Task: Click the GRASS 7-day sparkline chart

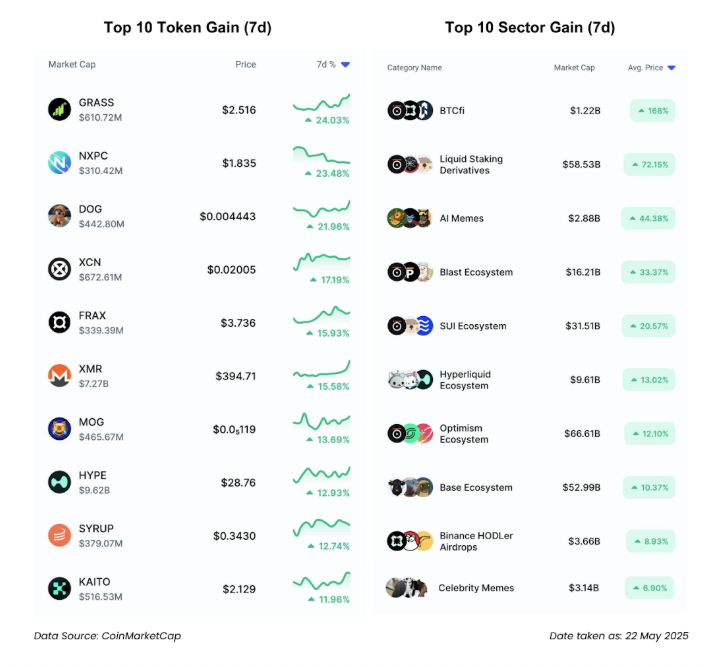Action: (321, 103)
